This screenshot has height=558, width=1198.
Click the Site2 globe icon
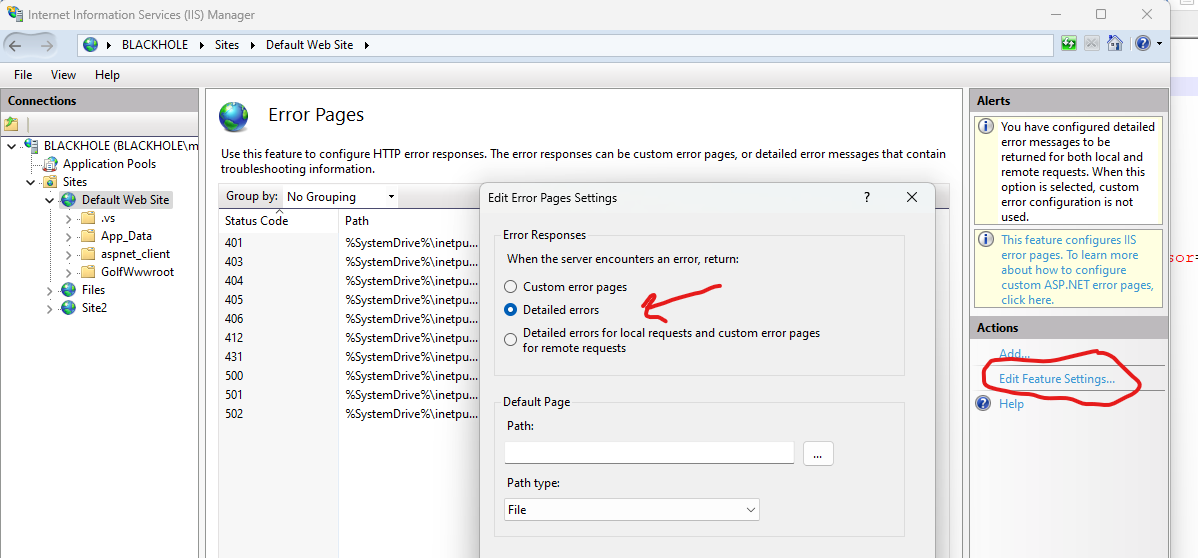(69, 308)
